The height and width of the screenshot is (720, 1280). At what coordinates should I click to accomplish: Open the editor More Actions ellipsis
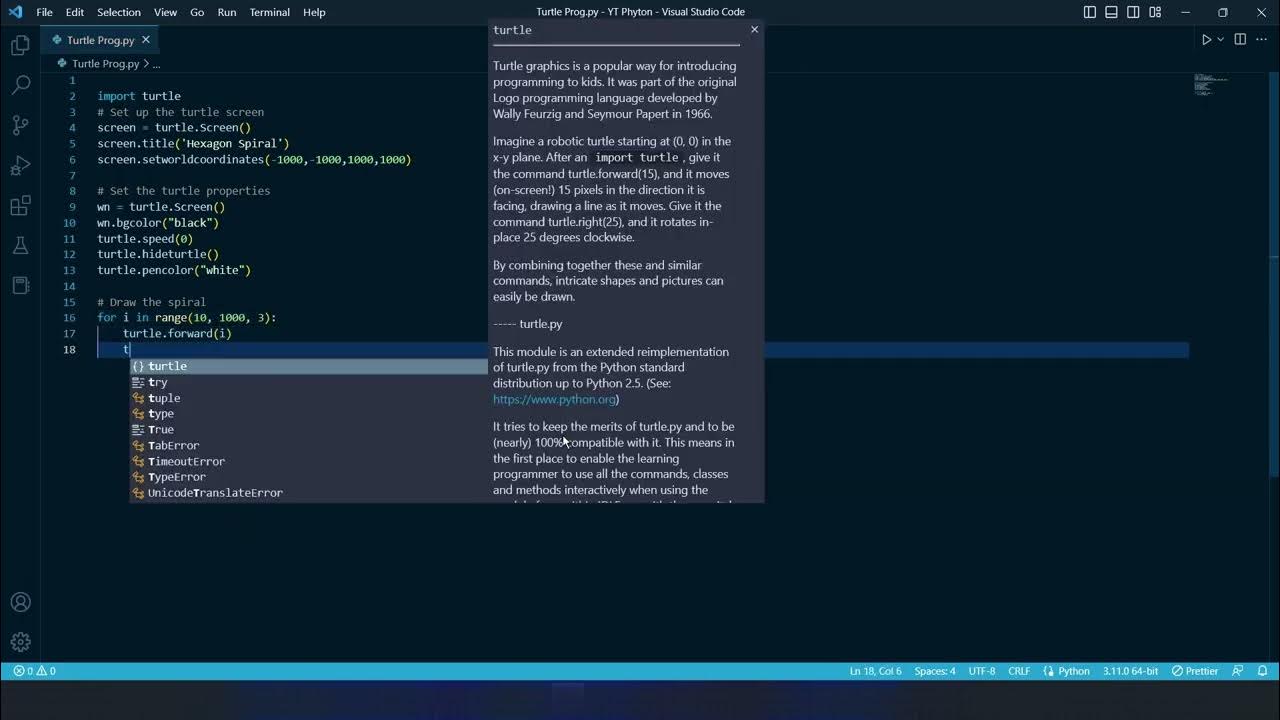click(x=1262, y=40)
